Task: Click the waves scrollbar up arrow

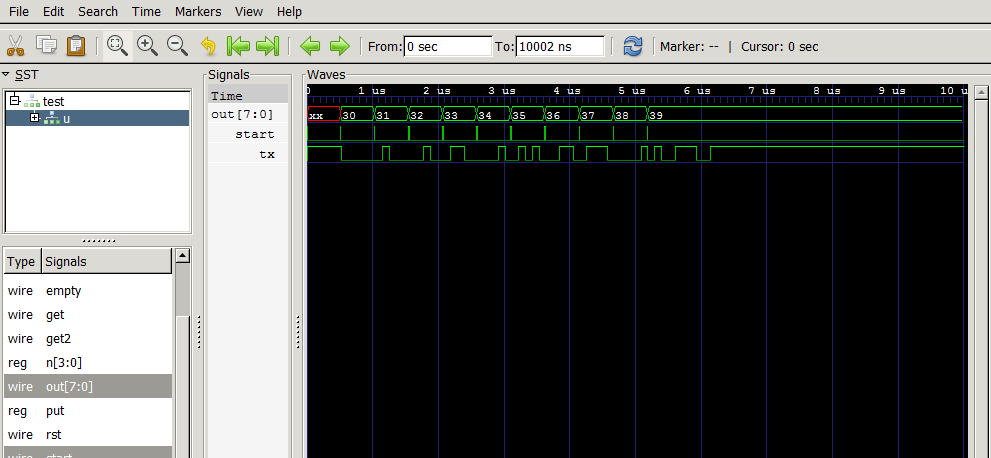Action: [981, 93]
